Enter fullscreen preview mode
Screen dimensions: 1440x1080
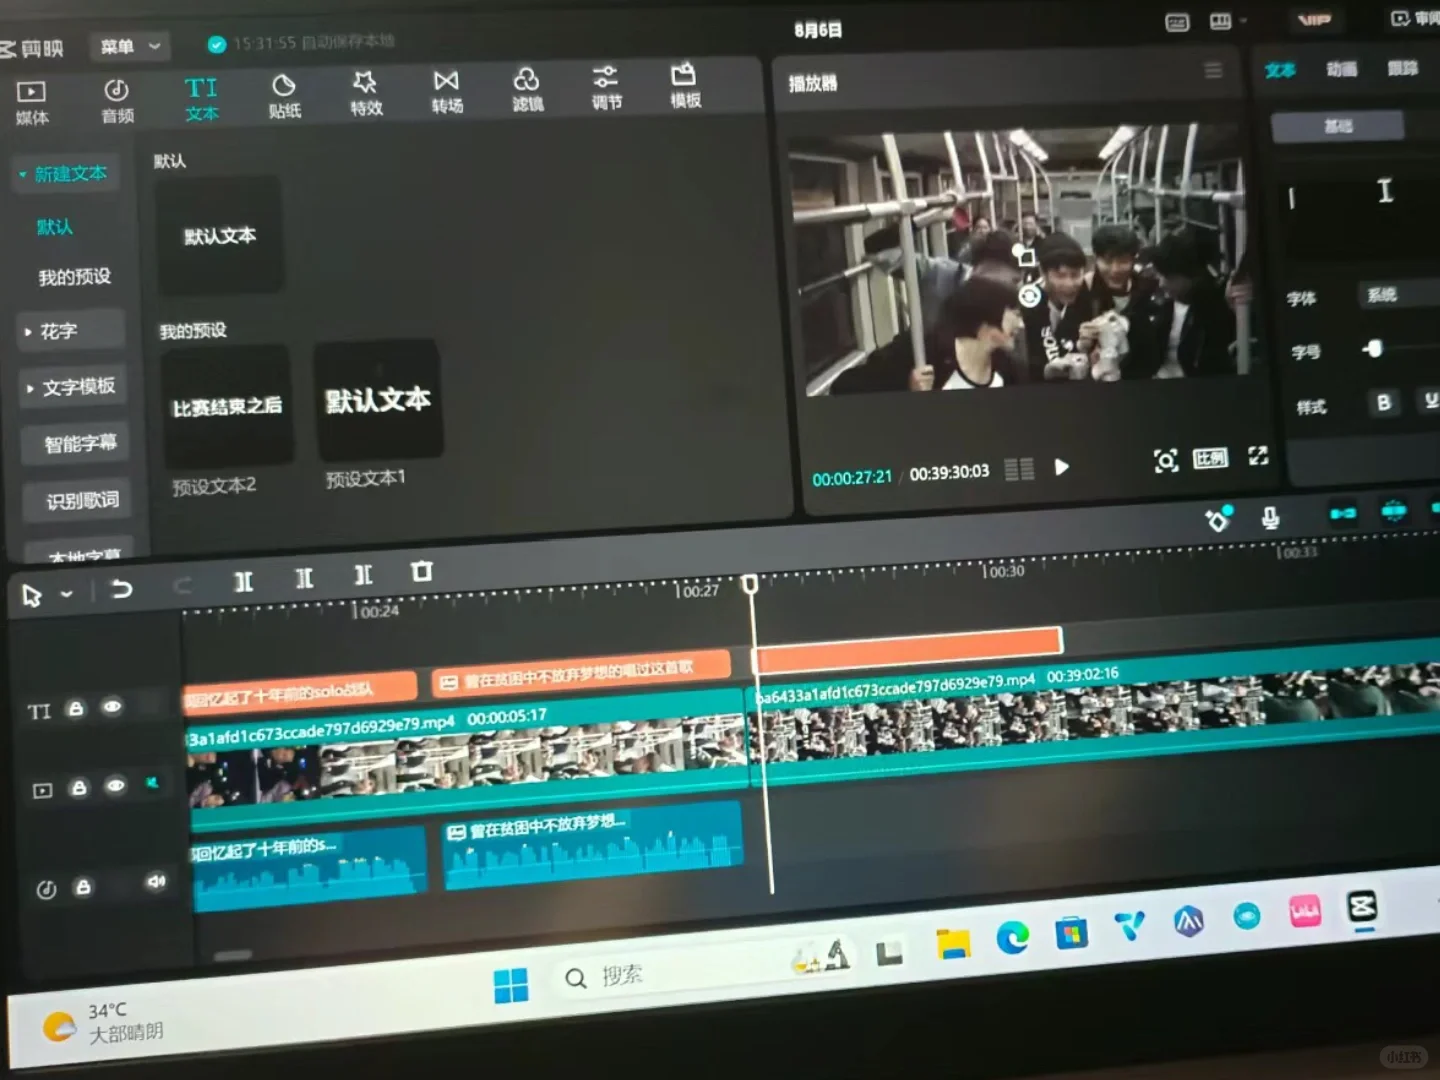pyautogui.click(x=1258, y=456)
